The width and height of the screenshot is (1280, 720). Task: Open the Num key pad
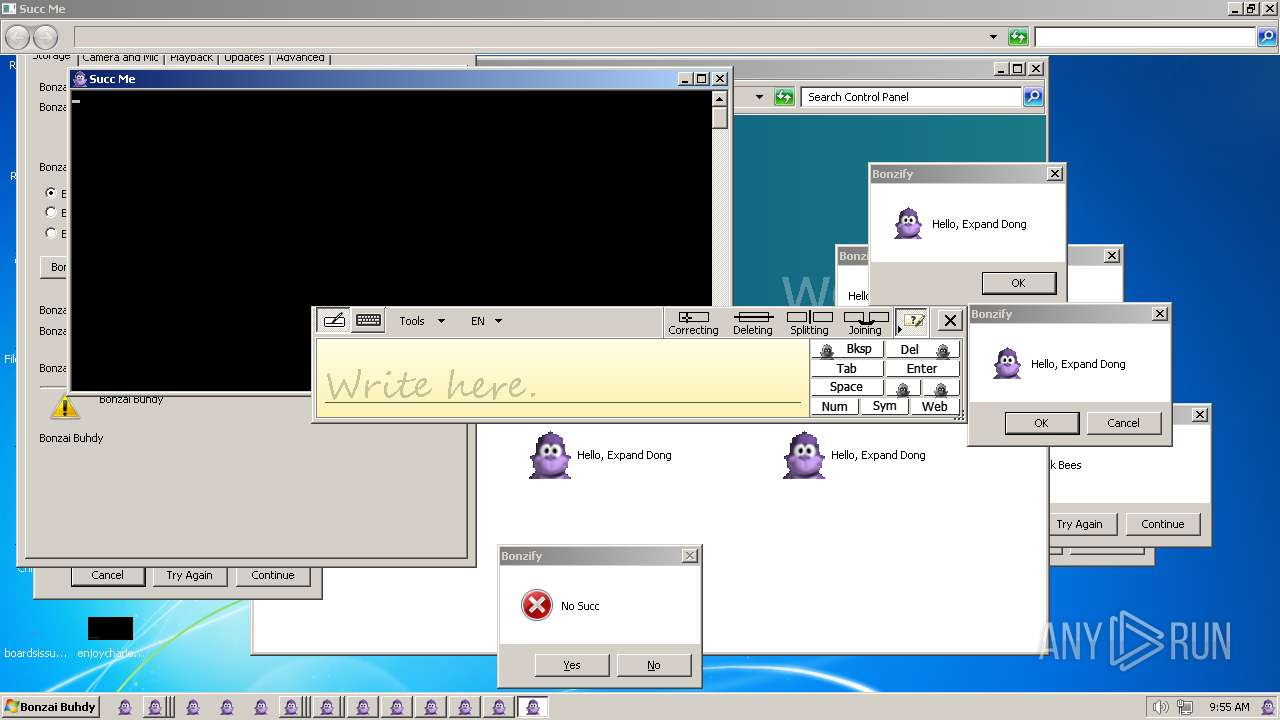click(835, 407)
